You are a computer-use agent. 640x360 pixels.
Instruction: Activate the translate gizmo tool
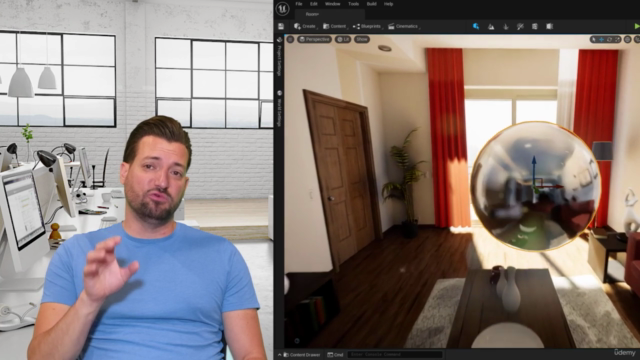point(601,39)
